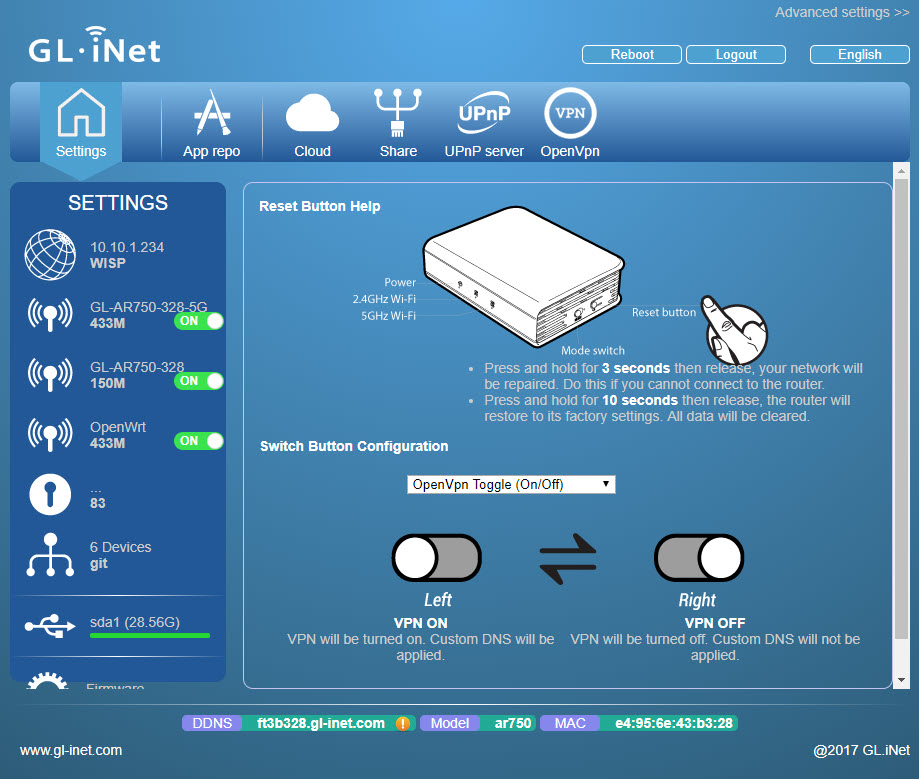Click the WISP connection label
This screenshot has width=919, height=779.
tap(108, 263)
